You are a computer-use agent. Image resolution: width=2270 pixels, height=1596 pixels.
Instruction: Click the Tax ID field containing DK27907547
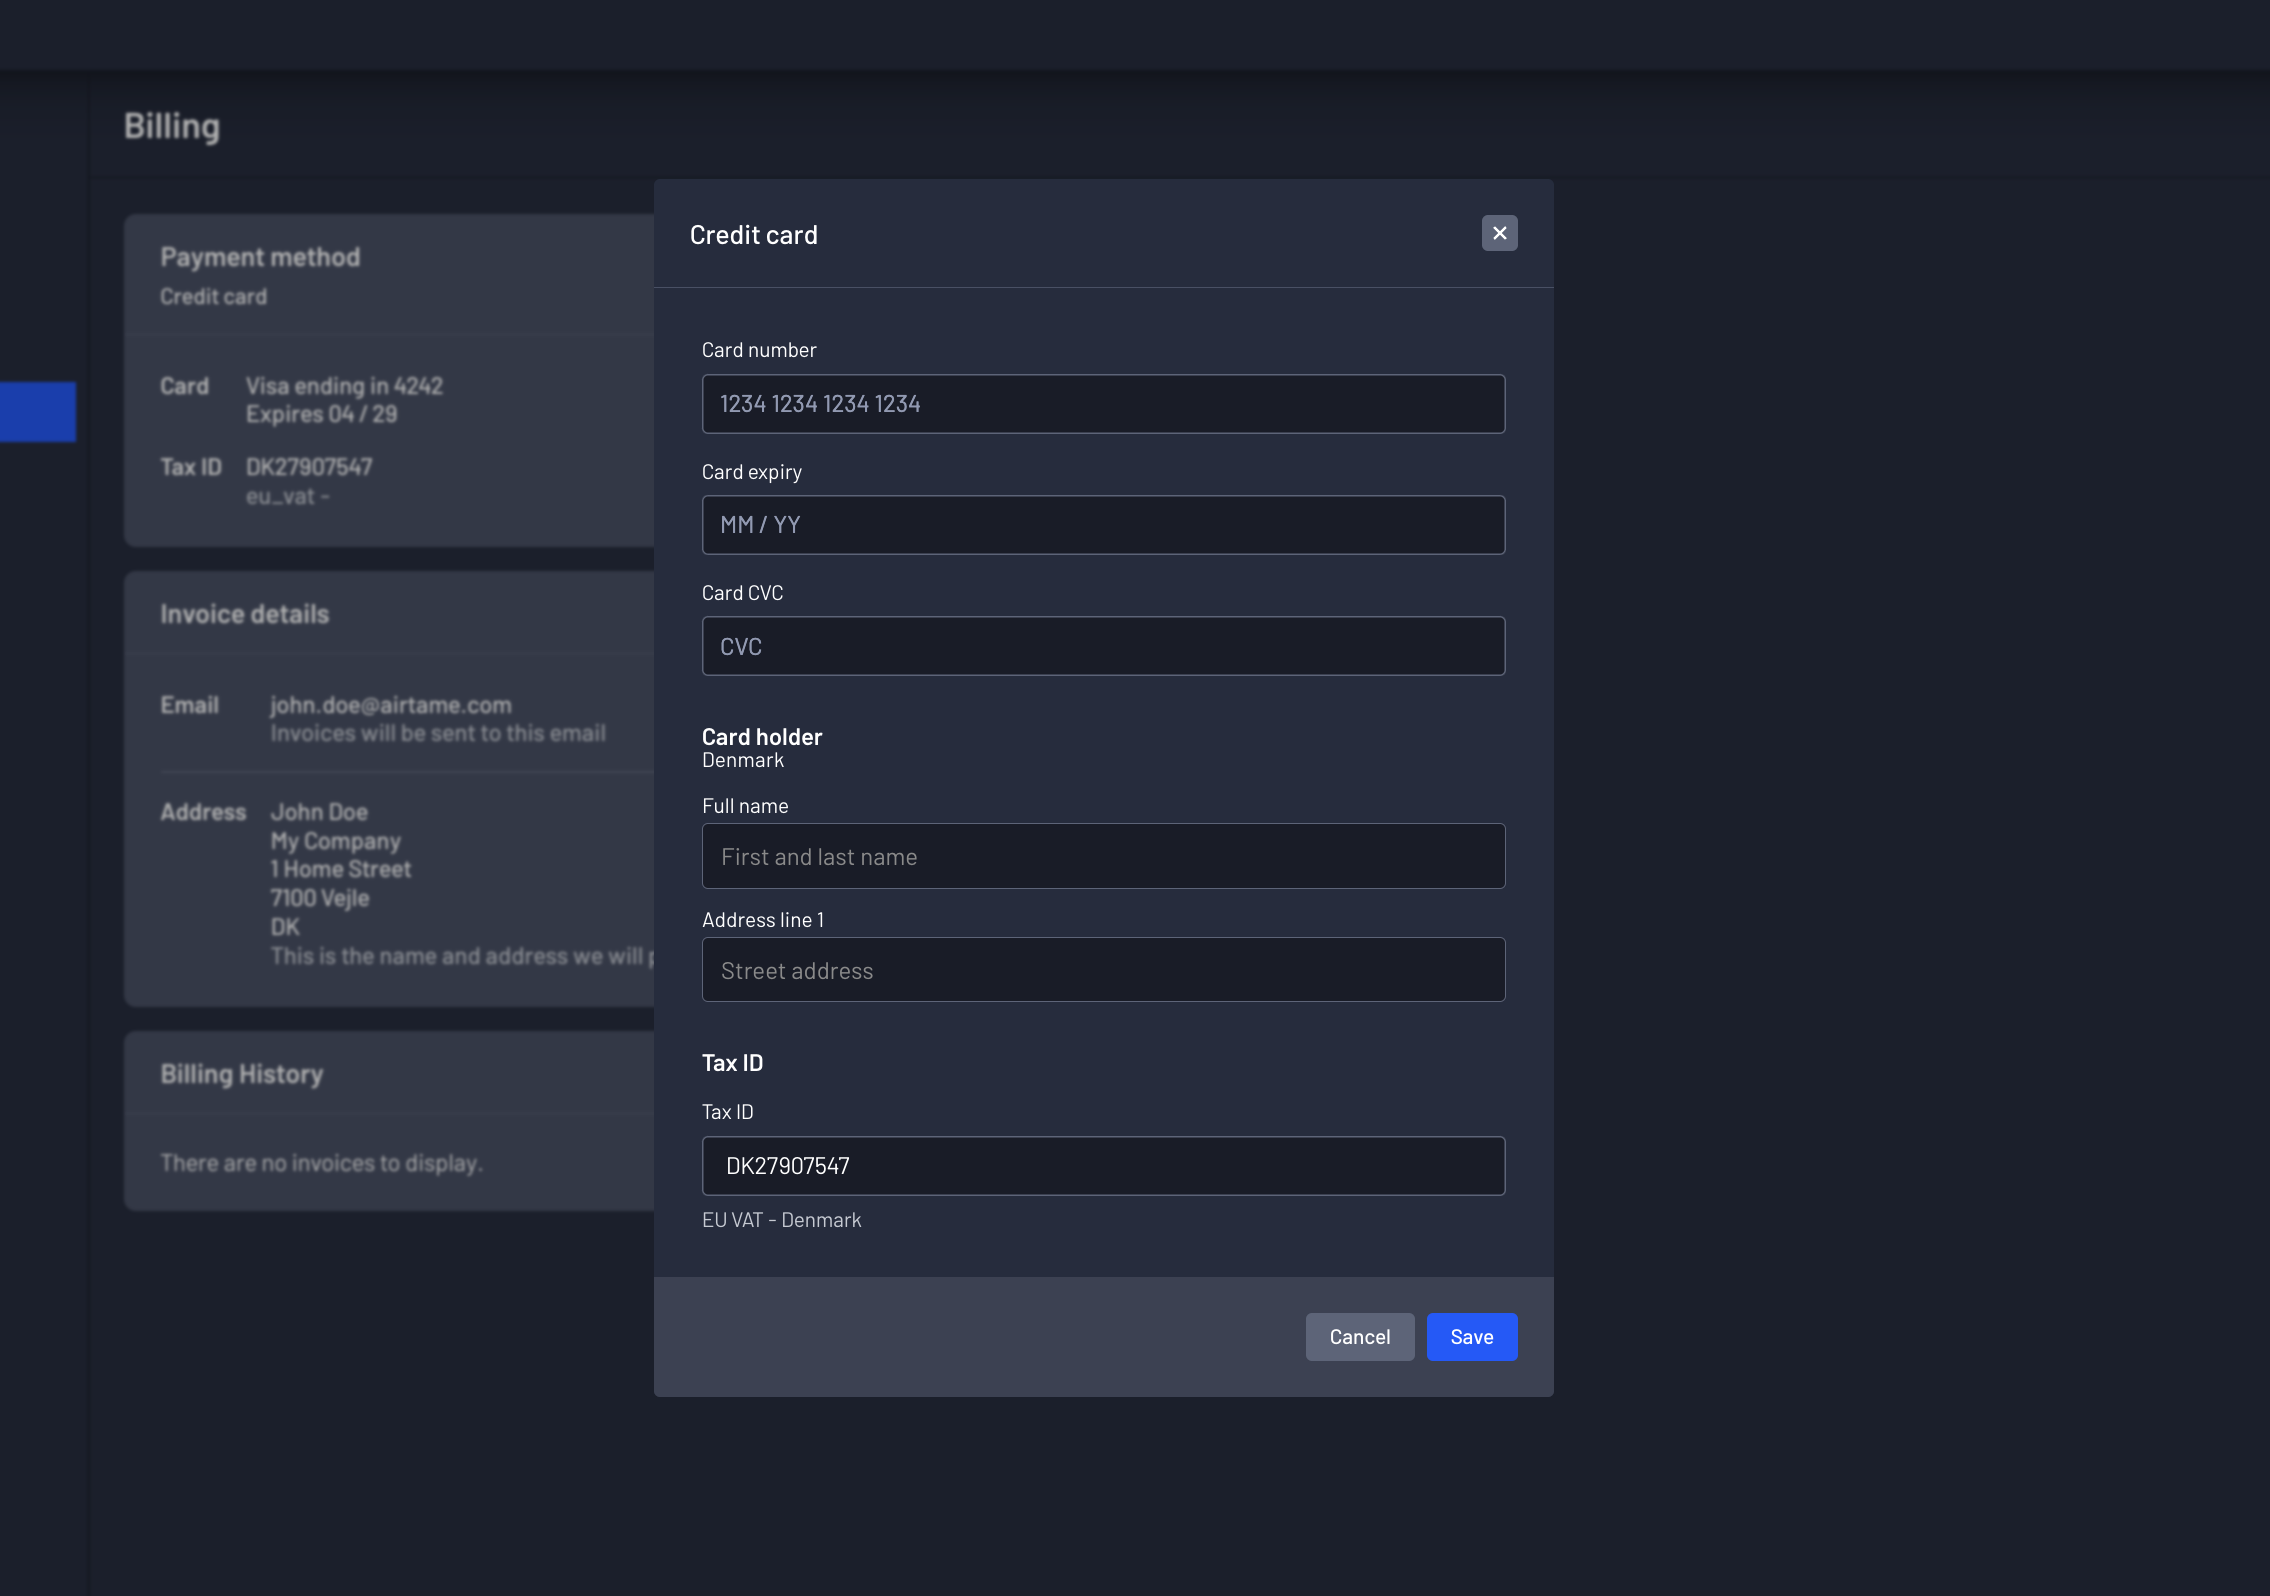[x=1103, y=1166]
